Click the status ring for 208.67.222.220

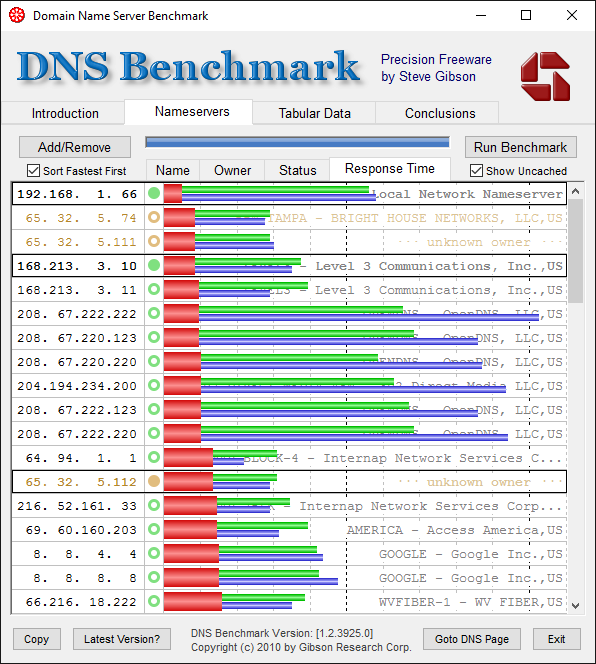154,433
